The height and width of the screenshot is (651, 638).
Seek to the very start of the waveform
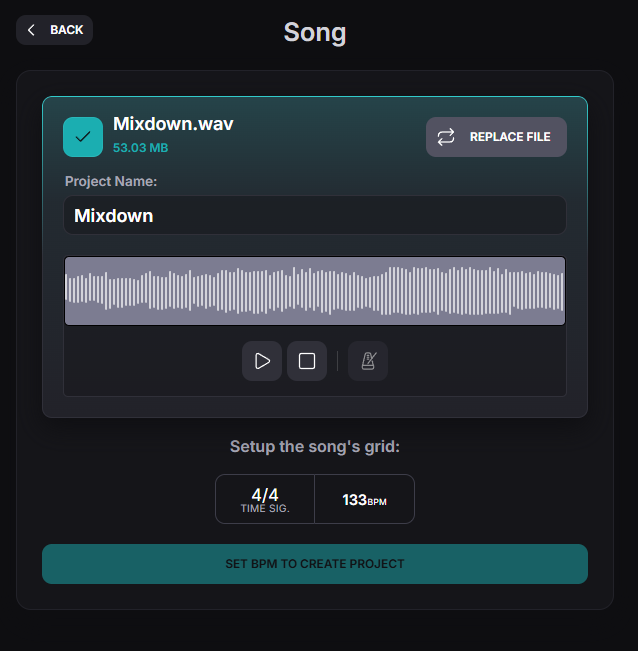68,291
